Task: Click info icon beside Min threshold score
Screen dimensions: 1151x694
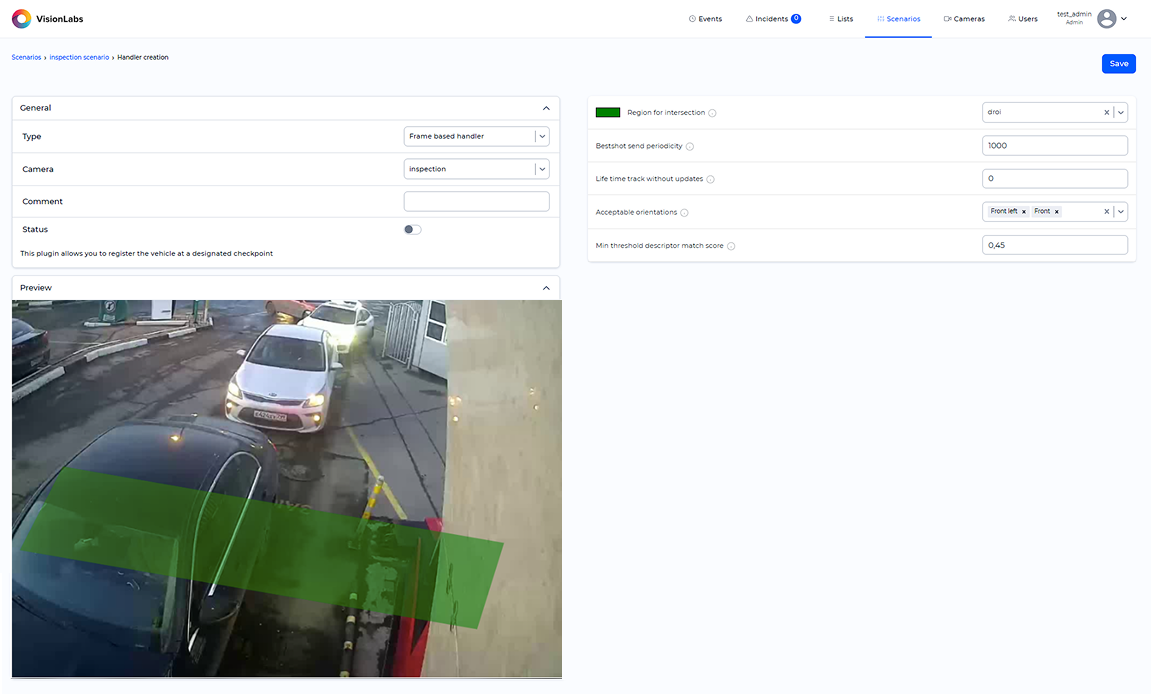Action: click(x=731, y=246)
